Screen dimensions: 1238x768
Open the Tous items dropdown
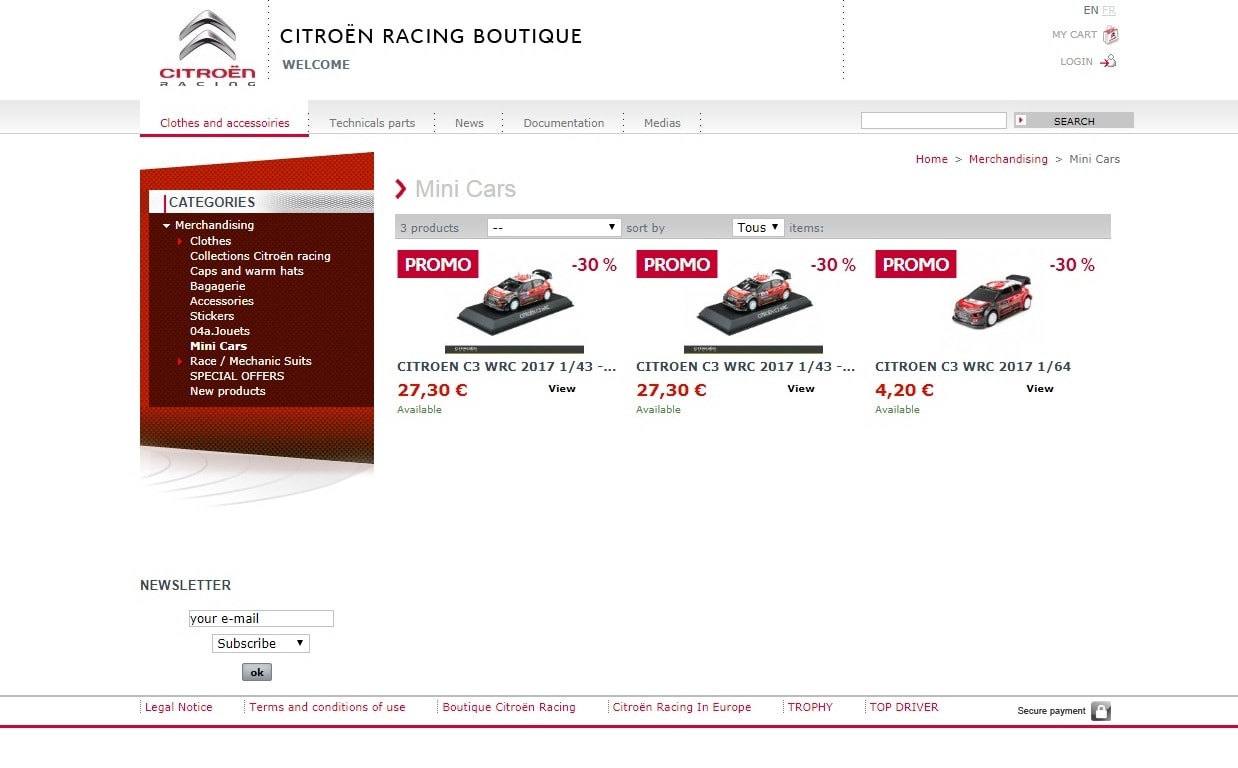pos(758,227)
